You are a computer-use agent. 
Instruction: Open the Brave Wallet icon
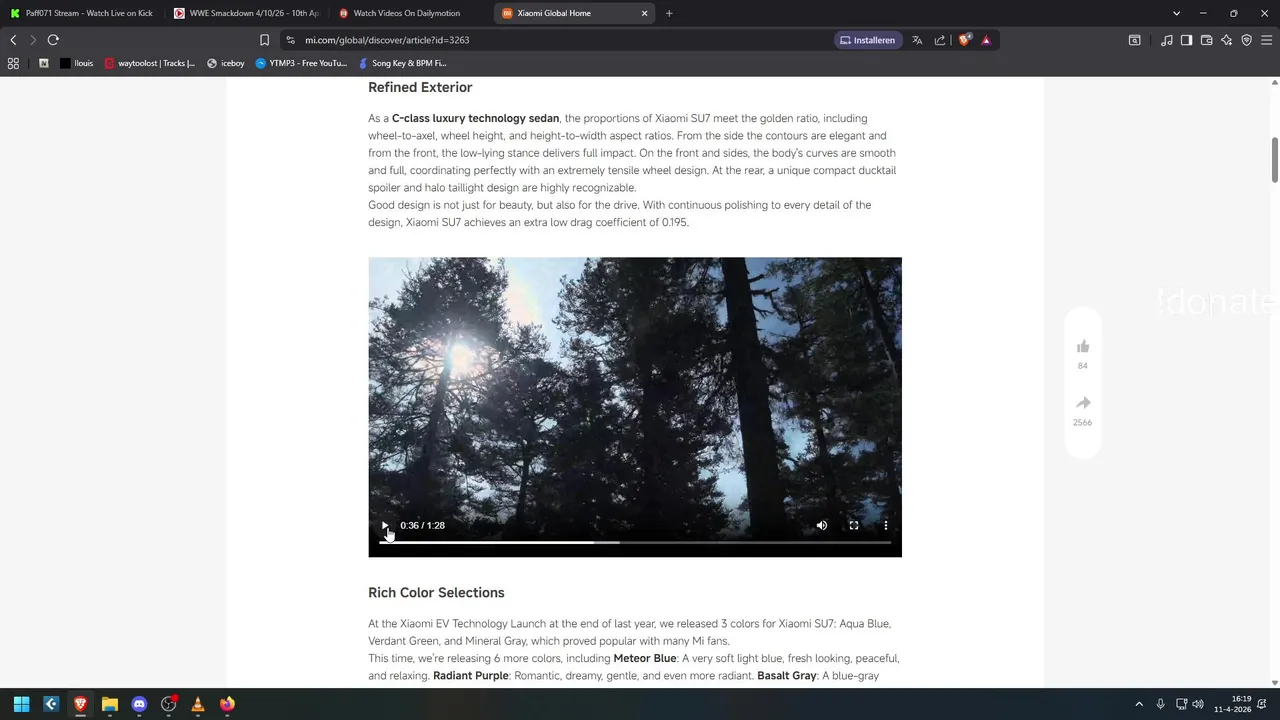[x=1207, y=40]
